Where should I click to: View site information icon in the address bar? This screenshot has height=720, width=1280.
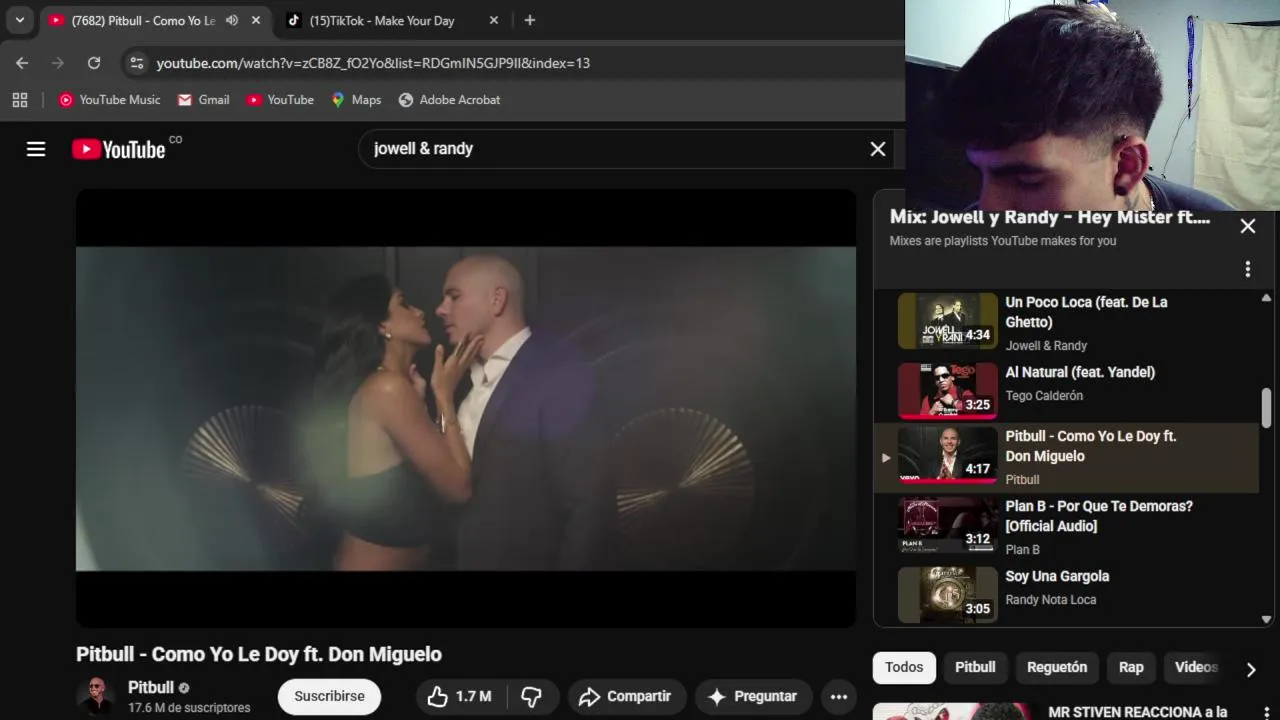pyautogui.click(x=137, y=63)
